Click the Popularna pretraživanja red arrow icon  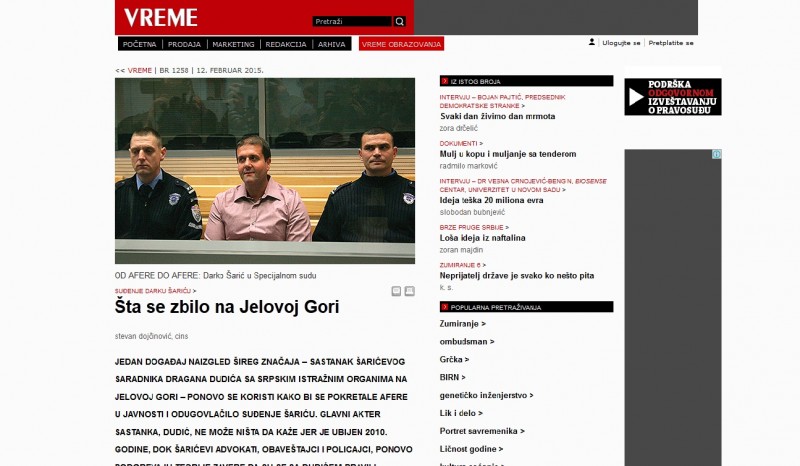coord(444,307)
